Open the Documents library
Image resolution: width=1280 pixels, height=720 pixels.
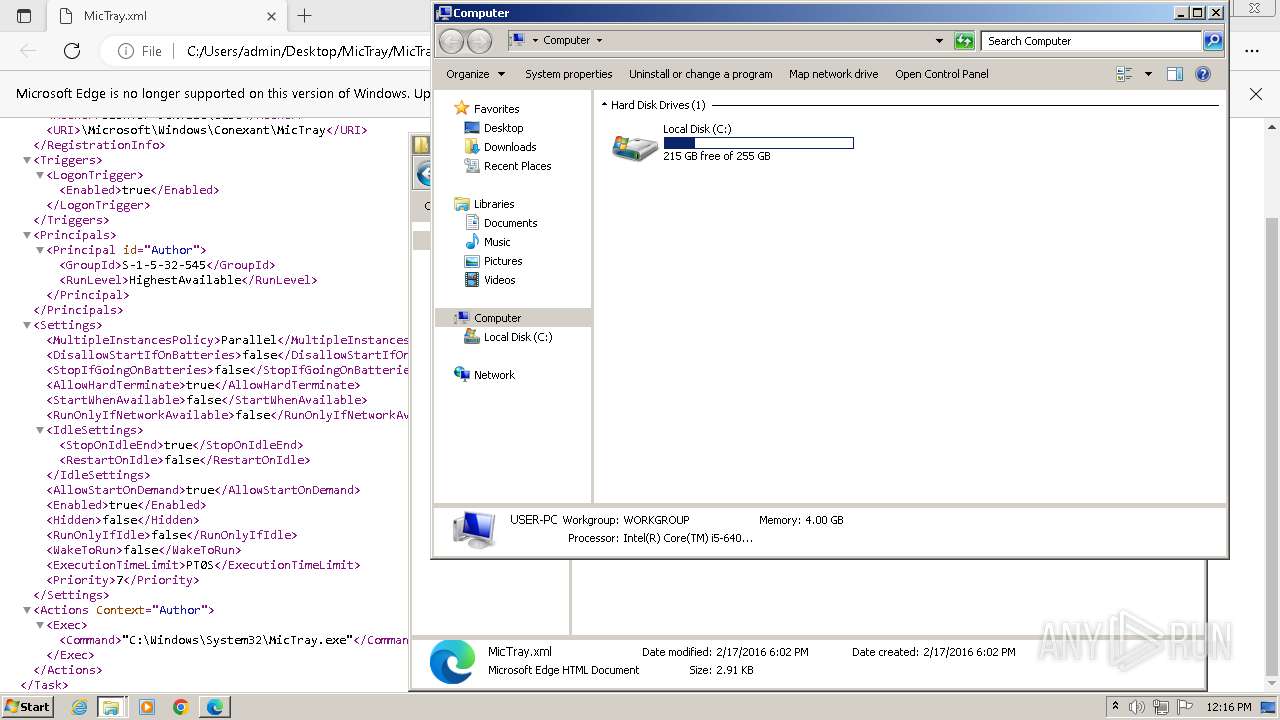pyautogui.click(x=510, y=223)
